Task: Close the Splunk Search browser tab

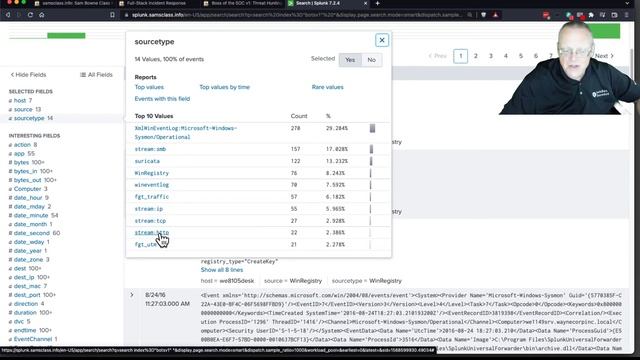Action: coord(365,3)
